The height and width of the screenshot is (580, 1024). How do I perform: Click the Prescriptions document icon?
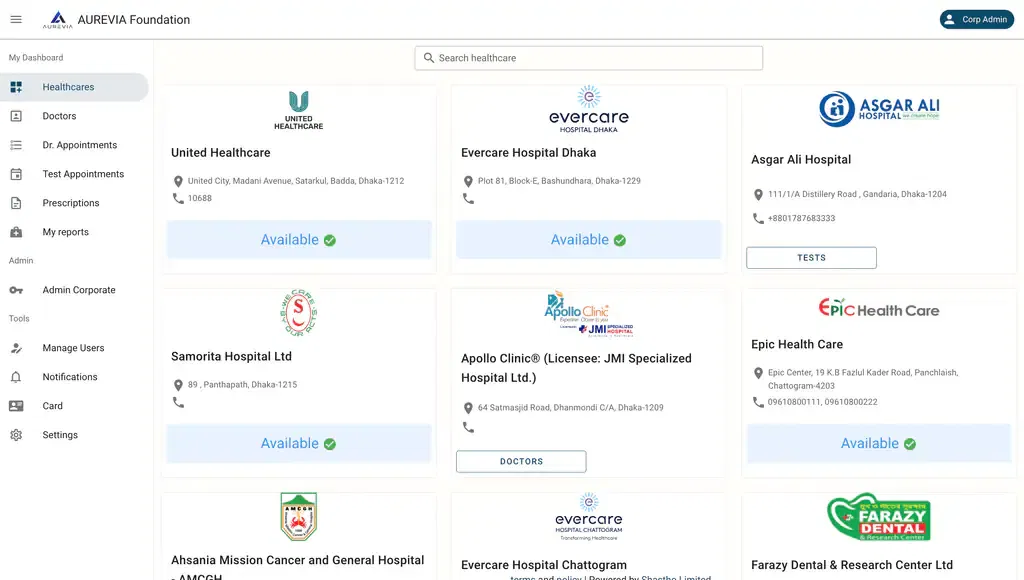(x=16, y=203)
